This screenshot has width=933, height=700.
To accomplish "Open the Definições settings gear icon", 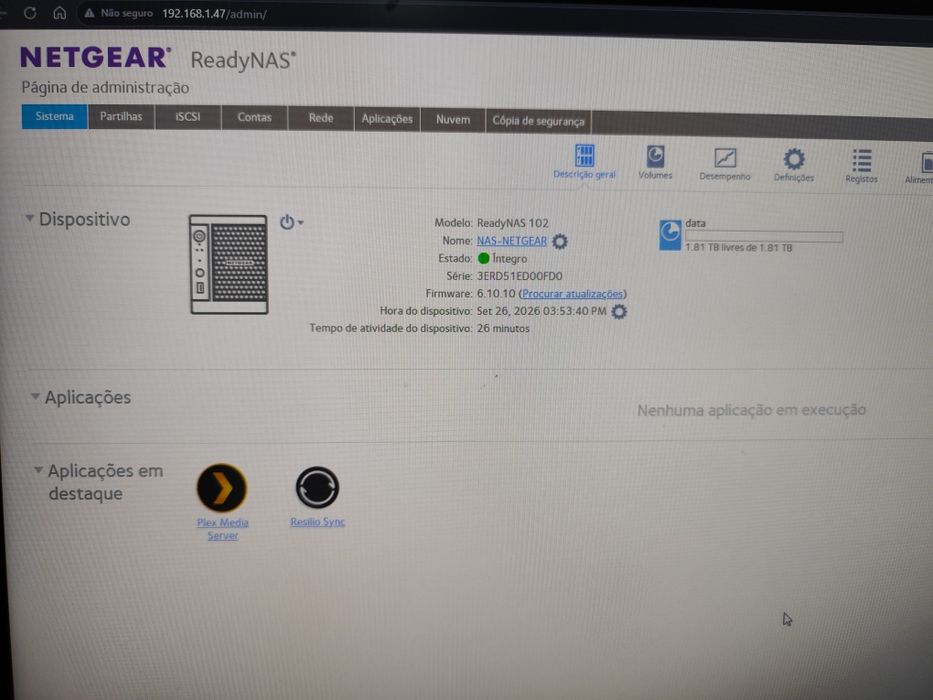I will click(x=794, y=160).
